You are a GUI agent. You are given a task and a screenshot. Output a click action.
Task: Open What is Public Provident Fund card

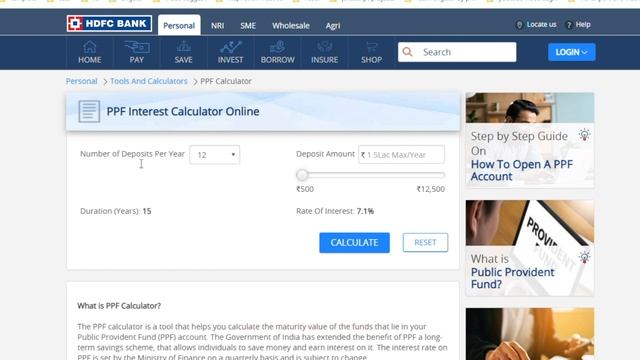pyautogui.click(x=530, y=248)
